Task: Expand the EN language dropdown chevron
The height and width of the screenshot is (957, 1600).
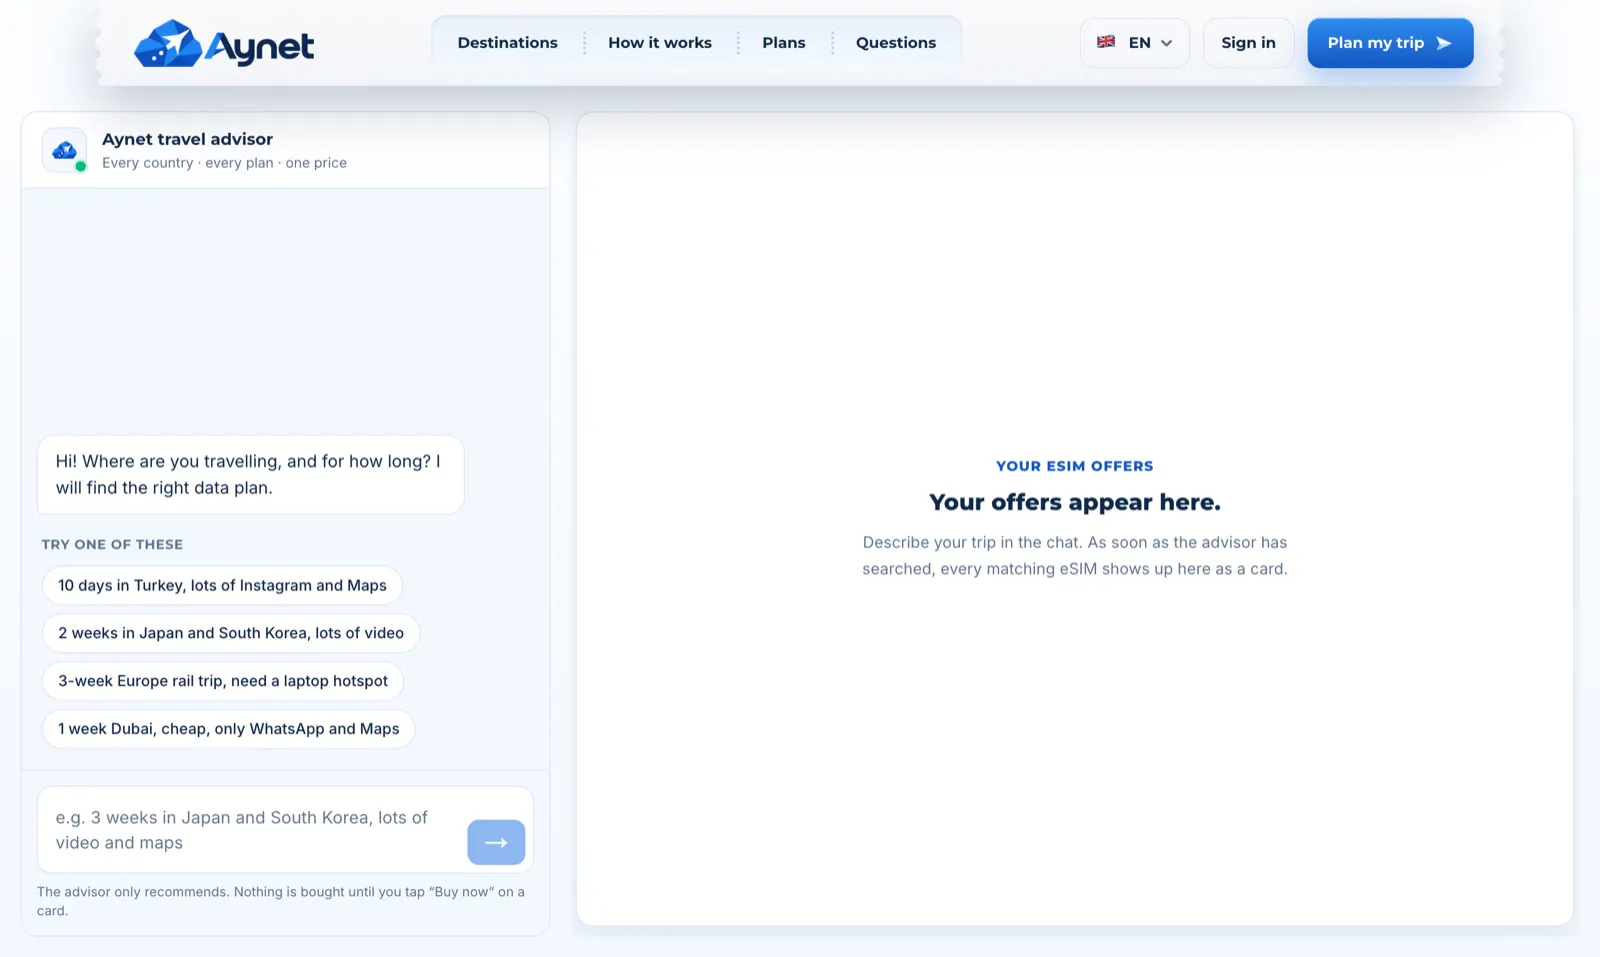Action: [x=1166, y=43]
